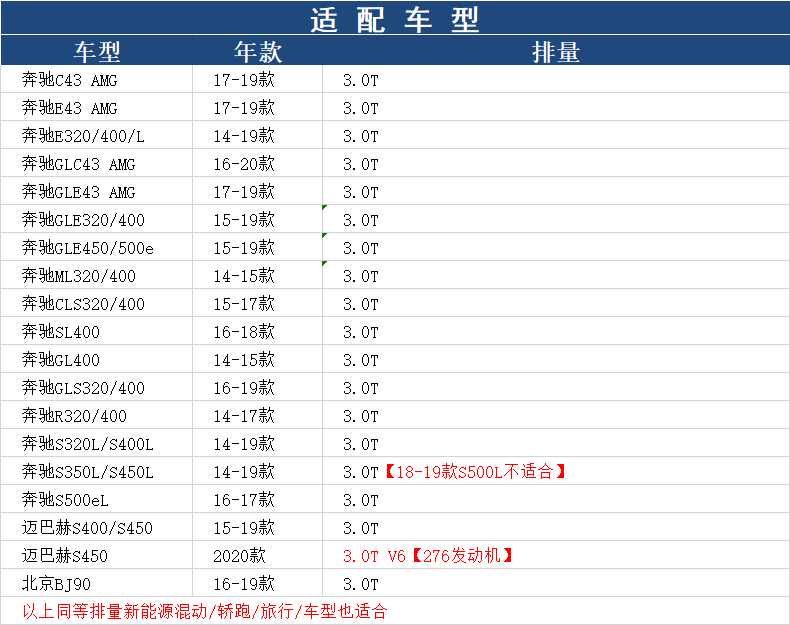Click 15-17款 in the CLS320/400 row
The height and width of the screenshot is (625, 790).
pos(244,304)
